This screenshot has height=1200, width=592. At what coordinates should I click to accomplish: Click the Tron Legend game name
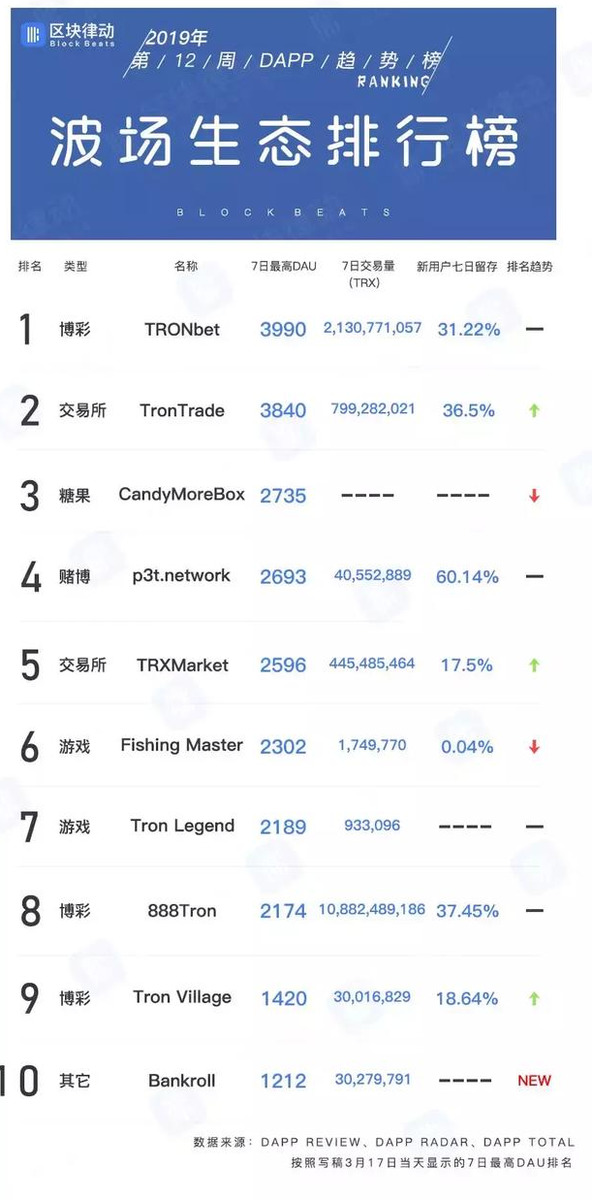pyautogui.click(x=182, y=826)
